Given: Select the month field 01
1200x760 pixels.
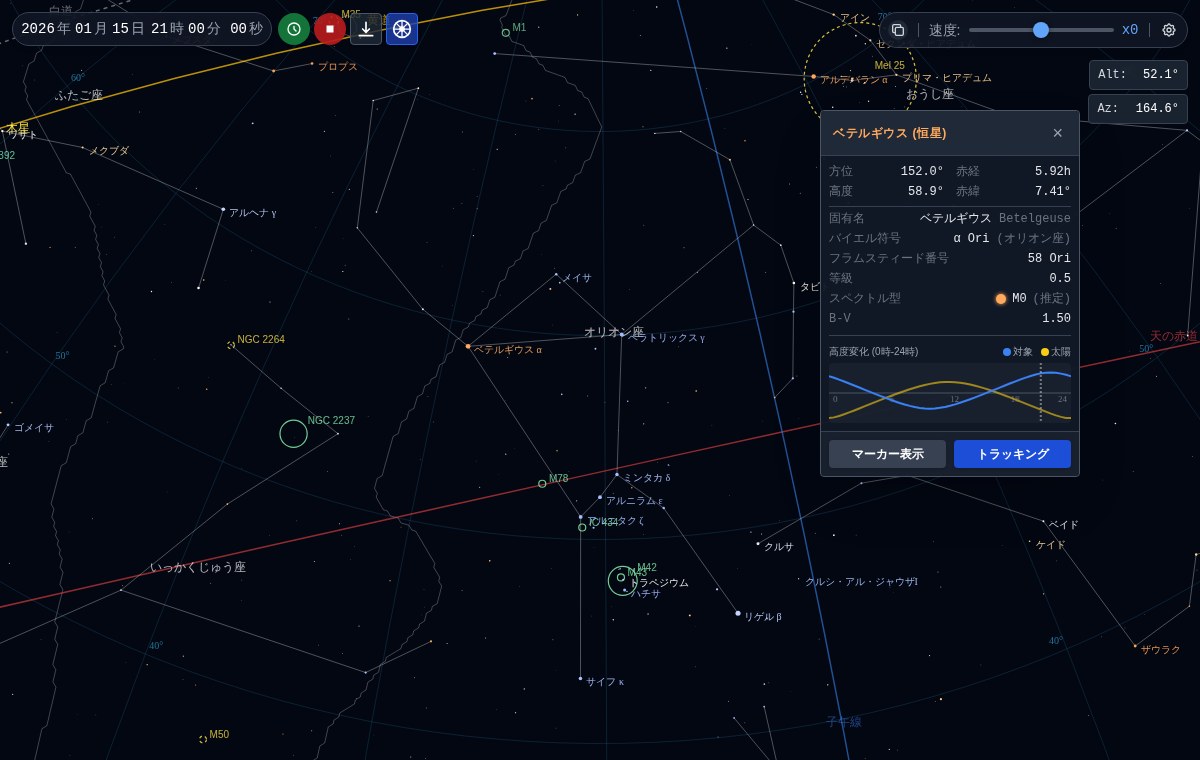Looking at the screenshot, I should point(83,29).
